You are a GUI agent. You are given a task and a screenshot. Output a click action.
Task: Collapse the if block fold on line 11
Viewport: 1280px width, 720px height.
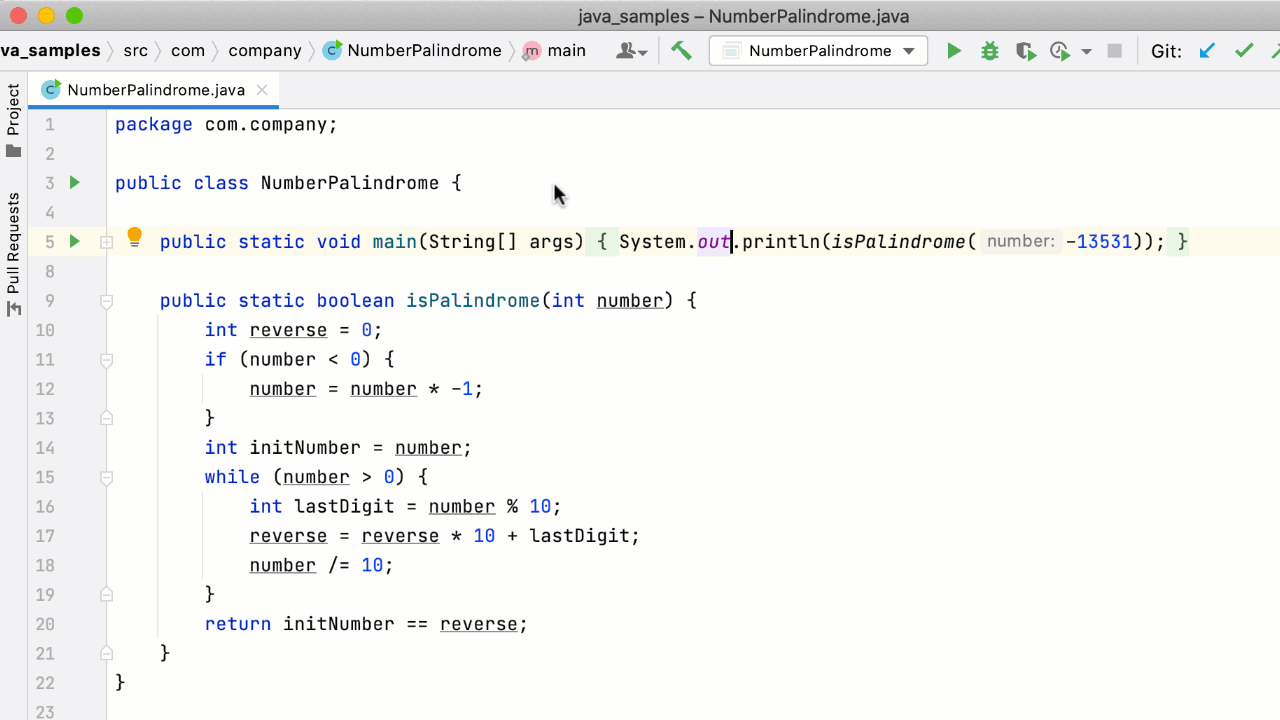(x=106, y=360)
